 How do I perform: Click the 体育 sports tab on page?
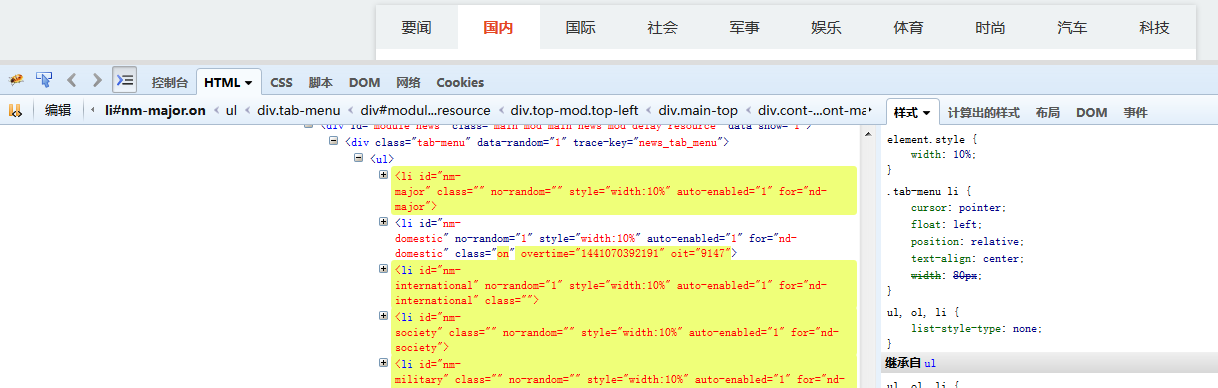(x=909, y=27)
